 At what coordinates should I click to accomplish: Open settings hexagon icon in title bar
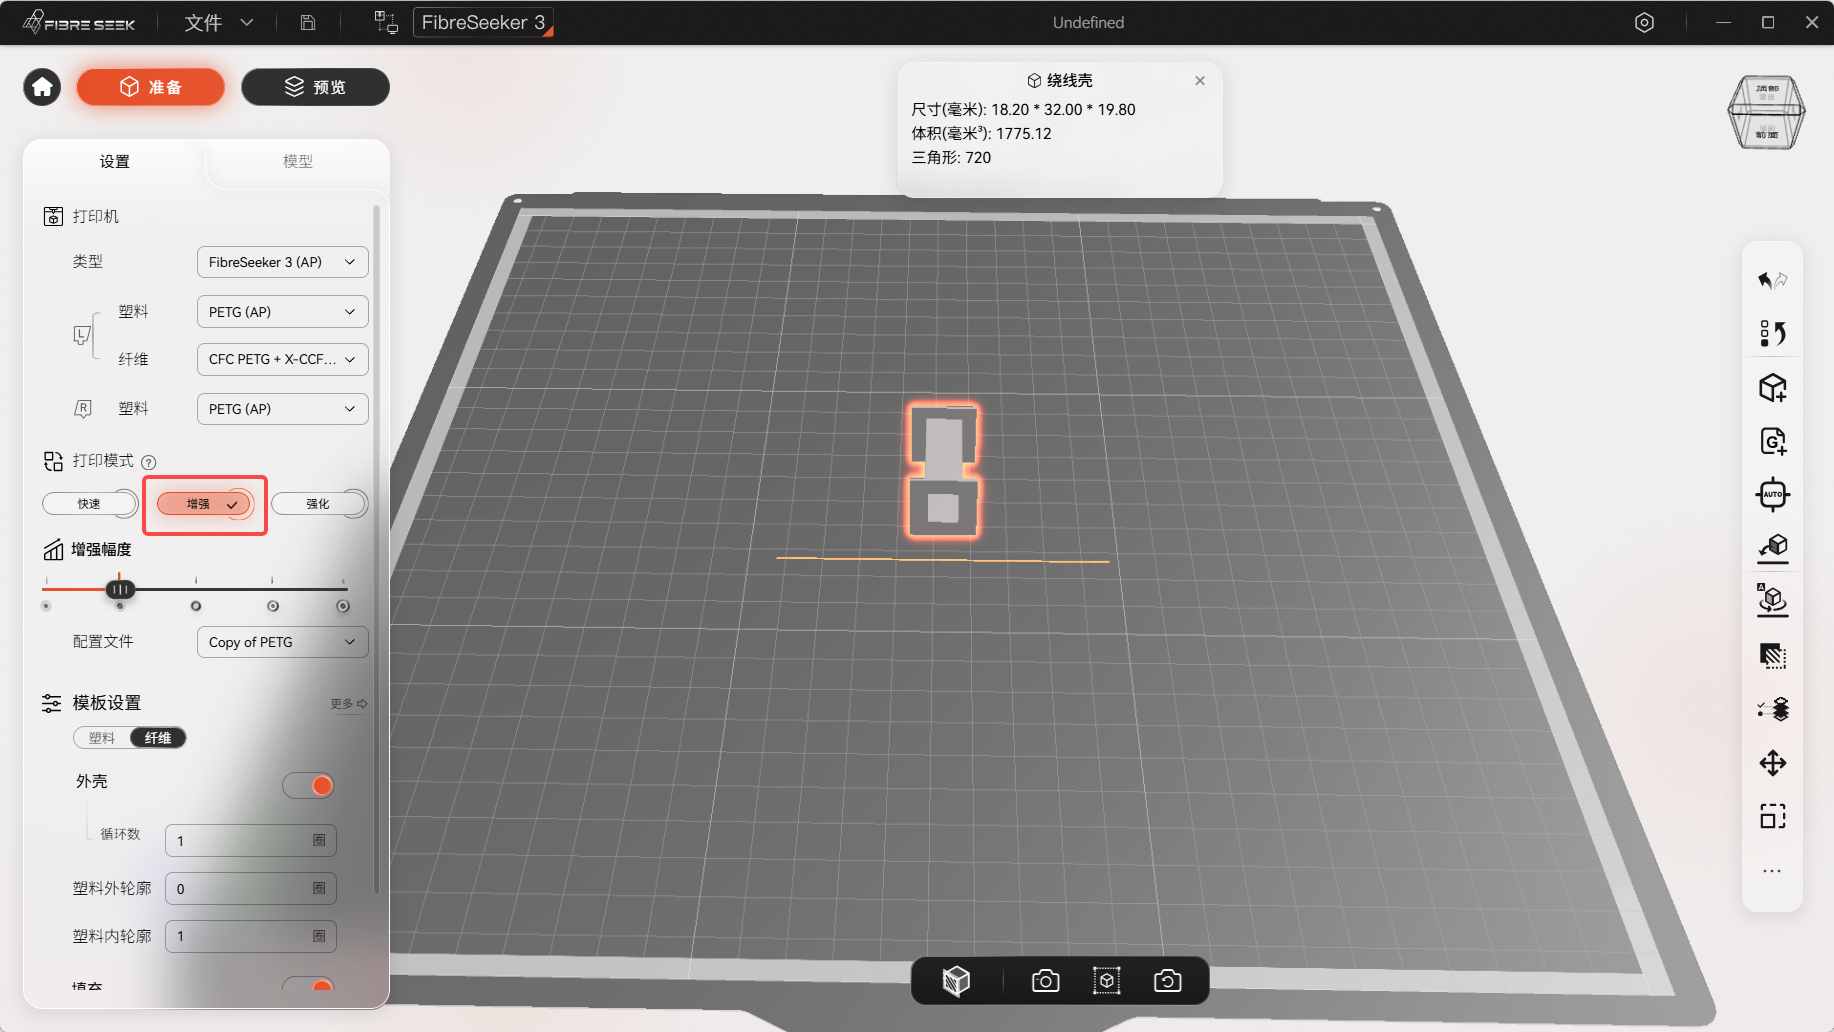pos(1644,22)
